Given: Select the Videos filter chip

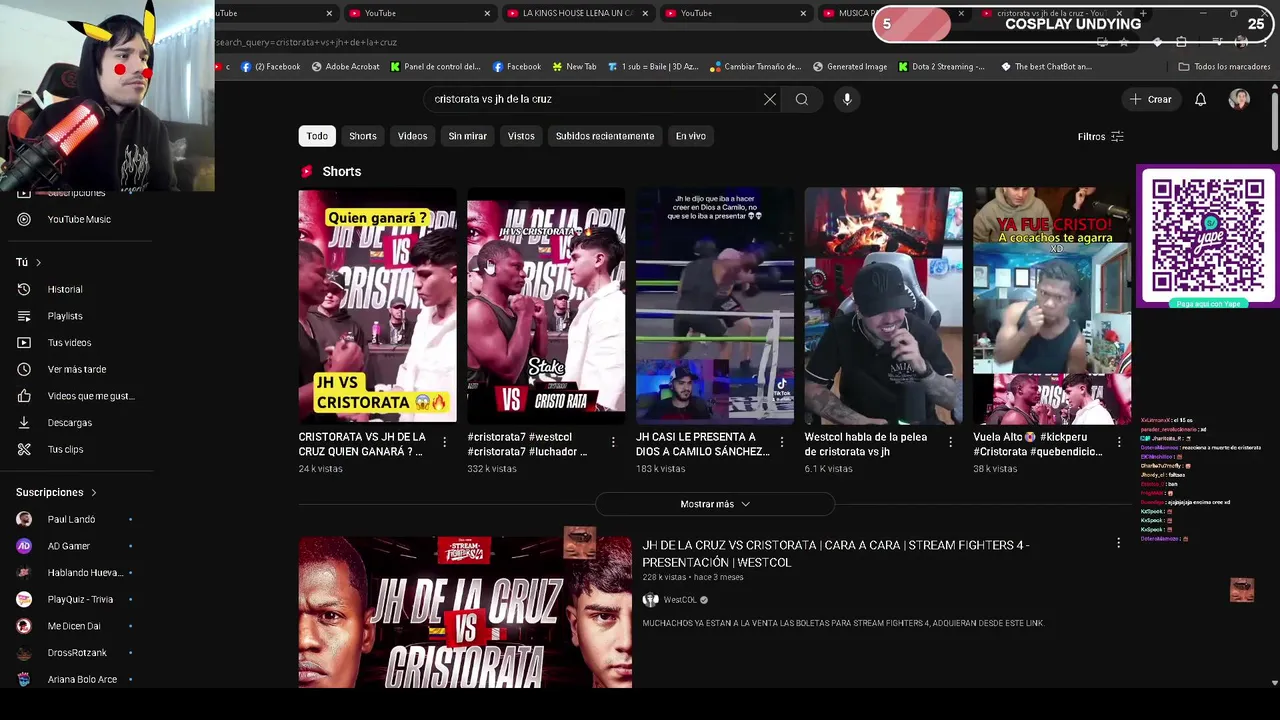Looking at the screenshot, I should point(412,136).
